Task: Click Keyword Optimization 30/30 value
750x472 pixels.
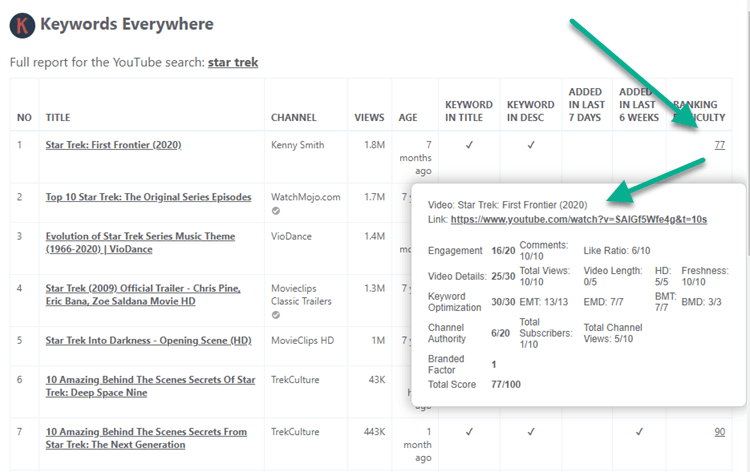Action: (x=503, y=302)
